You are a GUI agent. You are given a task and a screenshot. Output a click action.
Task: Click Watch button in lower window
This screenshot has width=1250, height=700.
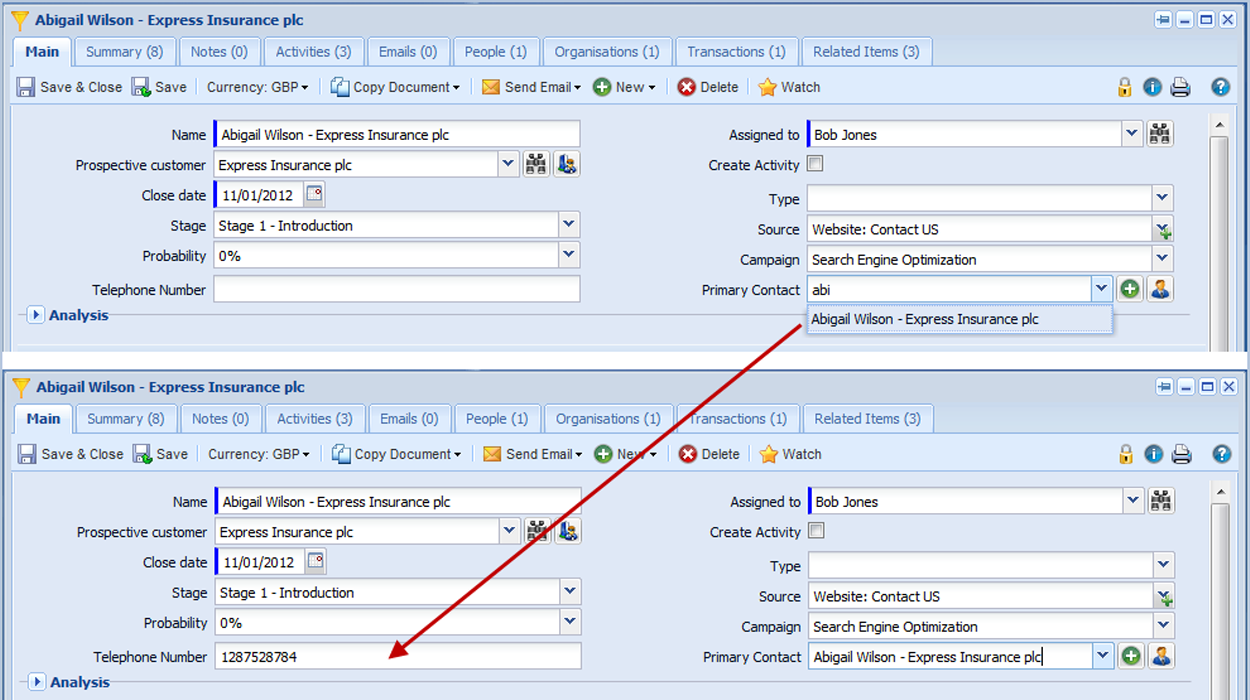790,454
